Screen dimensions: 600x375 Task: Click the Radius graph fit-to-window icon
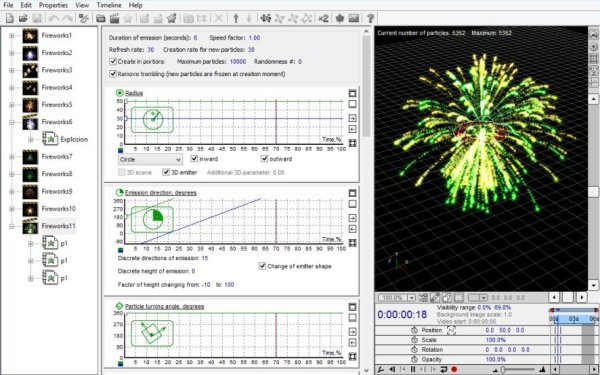point(352,143)
